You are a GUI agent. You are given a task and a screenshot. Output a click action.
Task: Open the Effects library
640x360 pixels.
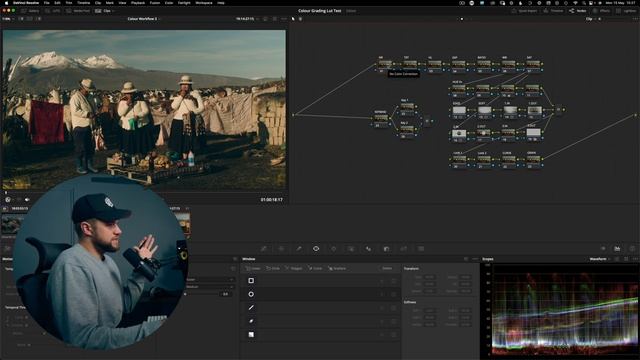click(602, 11)
